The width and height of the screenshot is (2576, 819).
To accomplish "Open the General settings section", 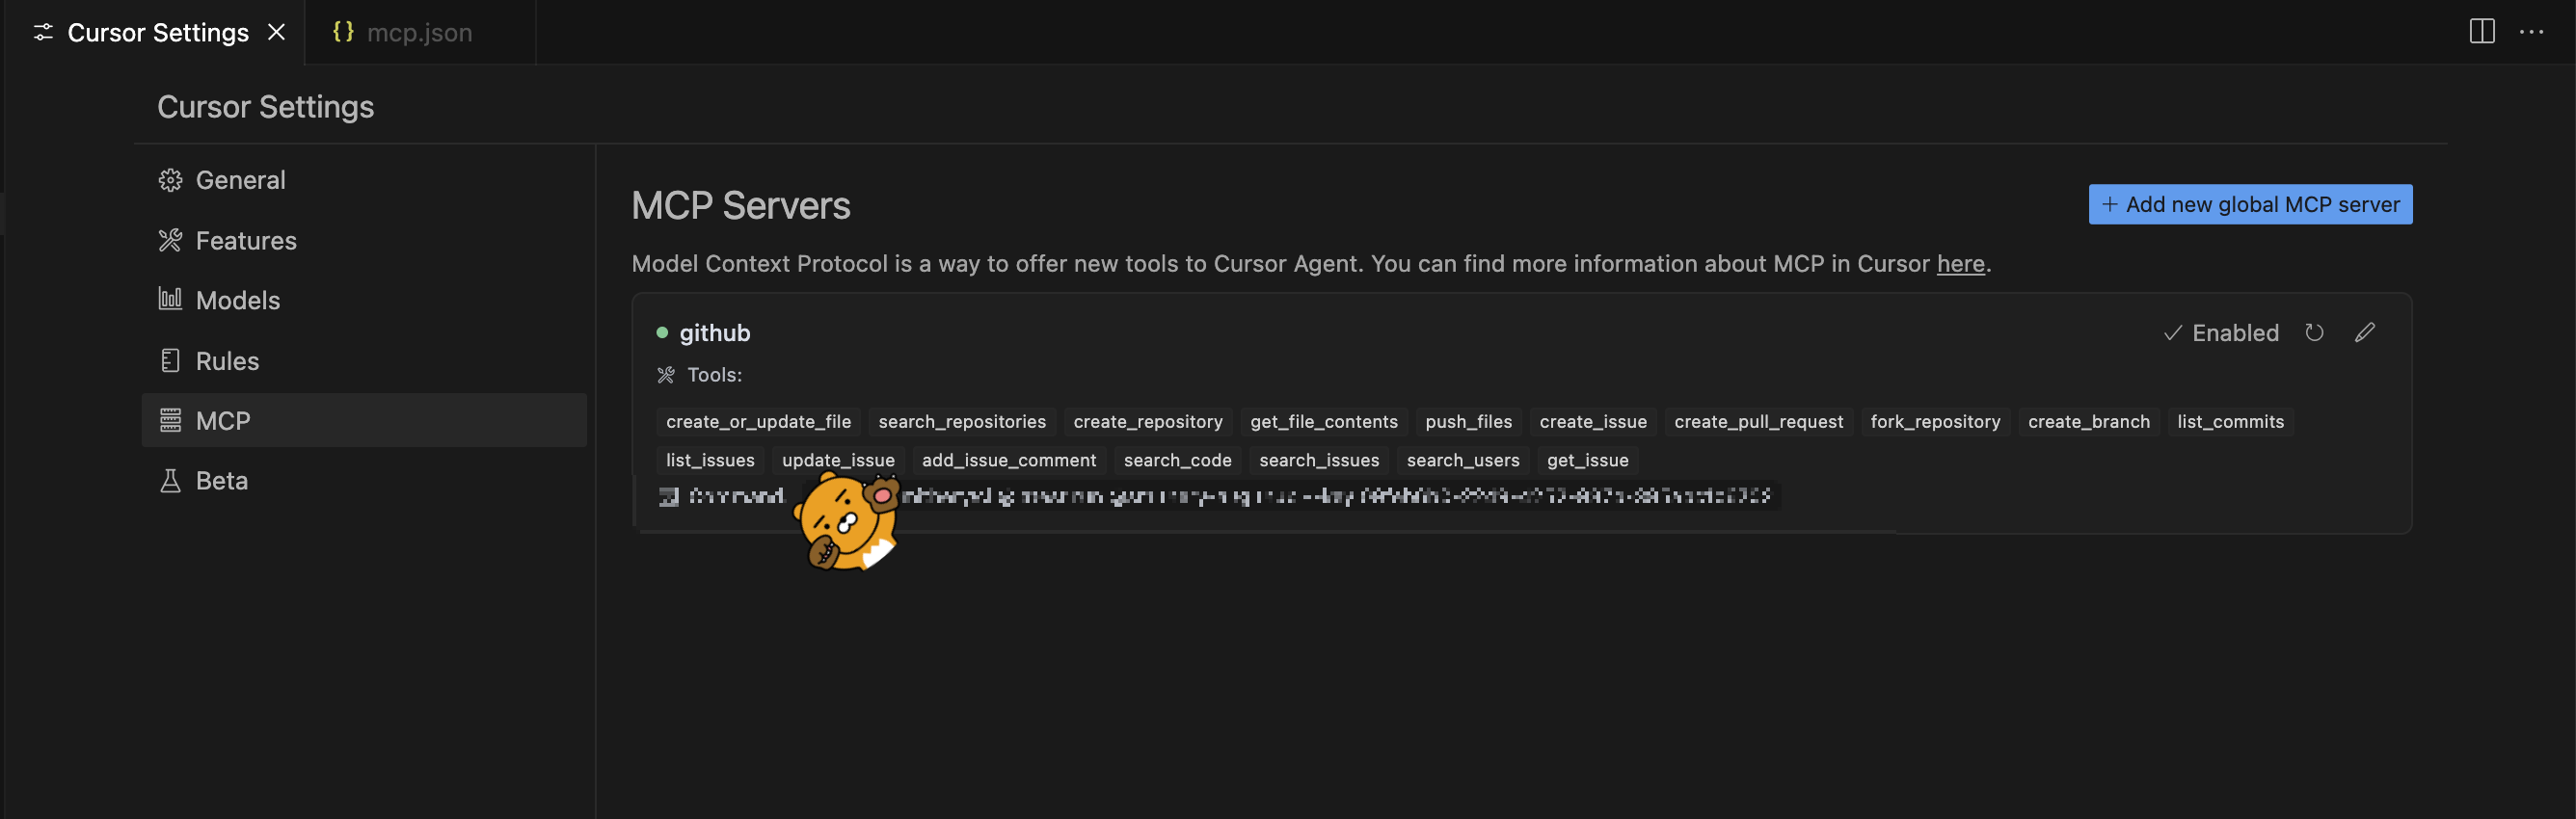I will pyautogui.click(x=364, y=180).
